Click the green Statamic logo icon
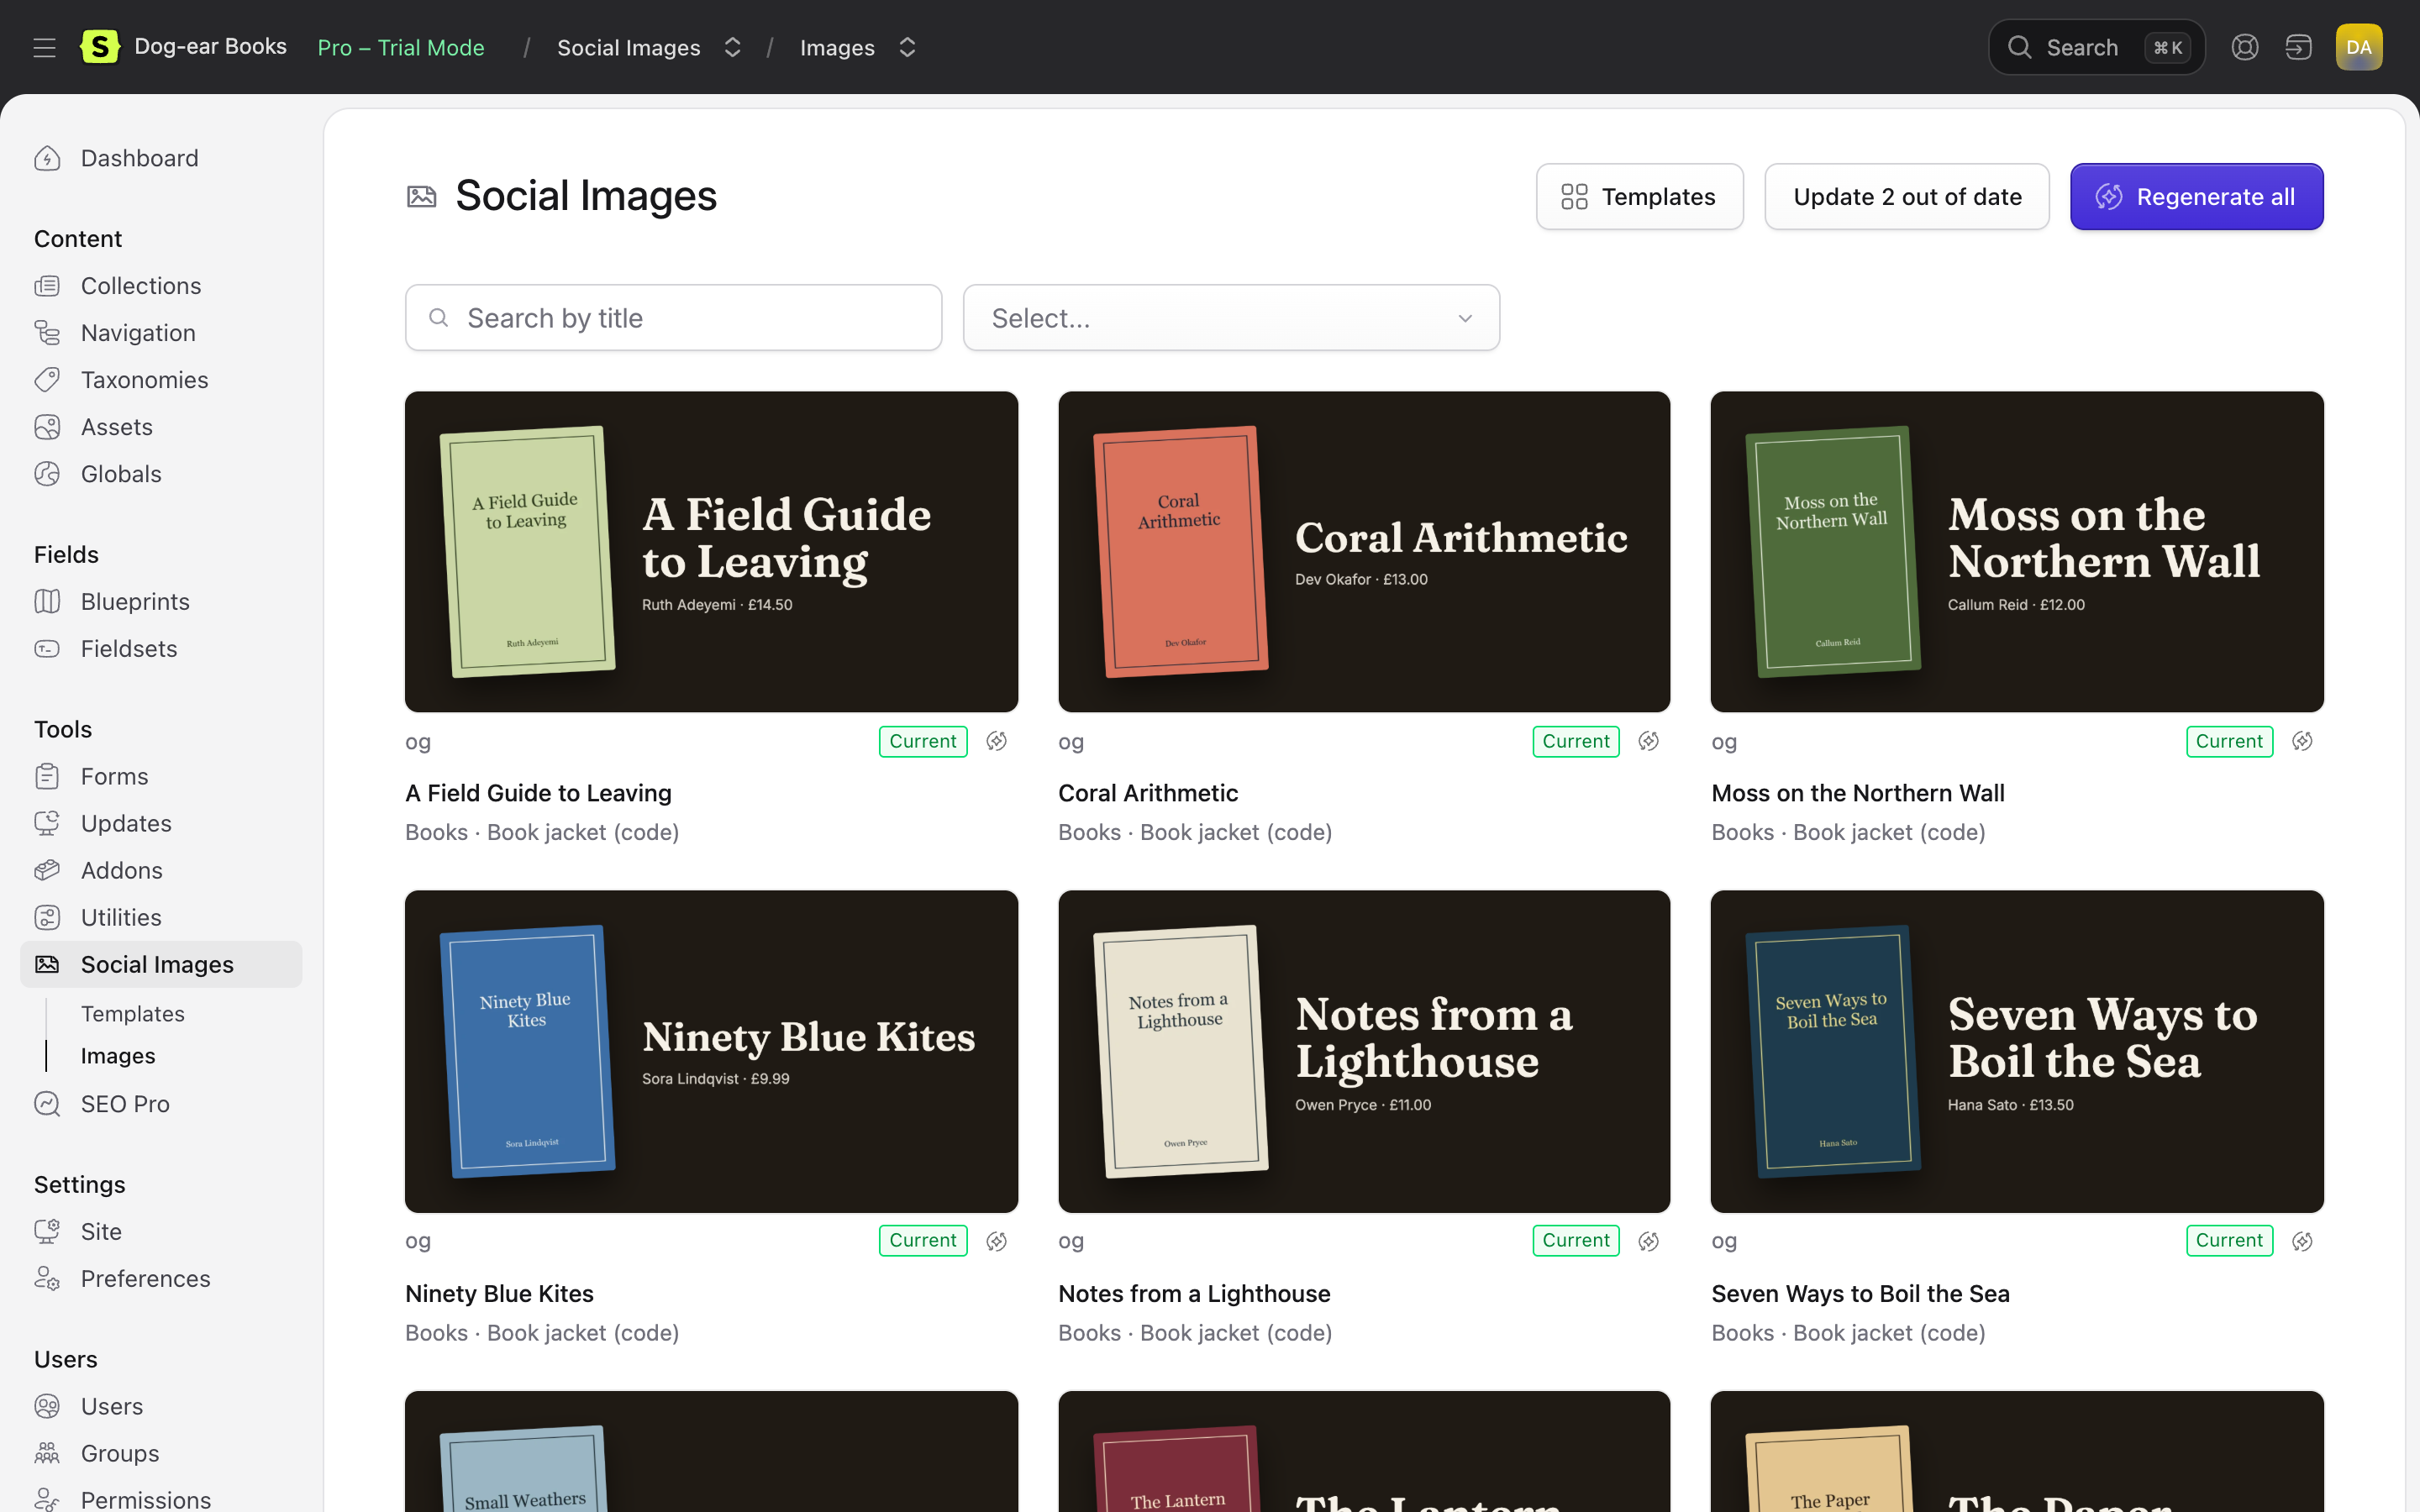The width and height of the screenshot is (2420, 1512). click(100, 47)
